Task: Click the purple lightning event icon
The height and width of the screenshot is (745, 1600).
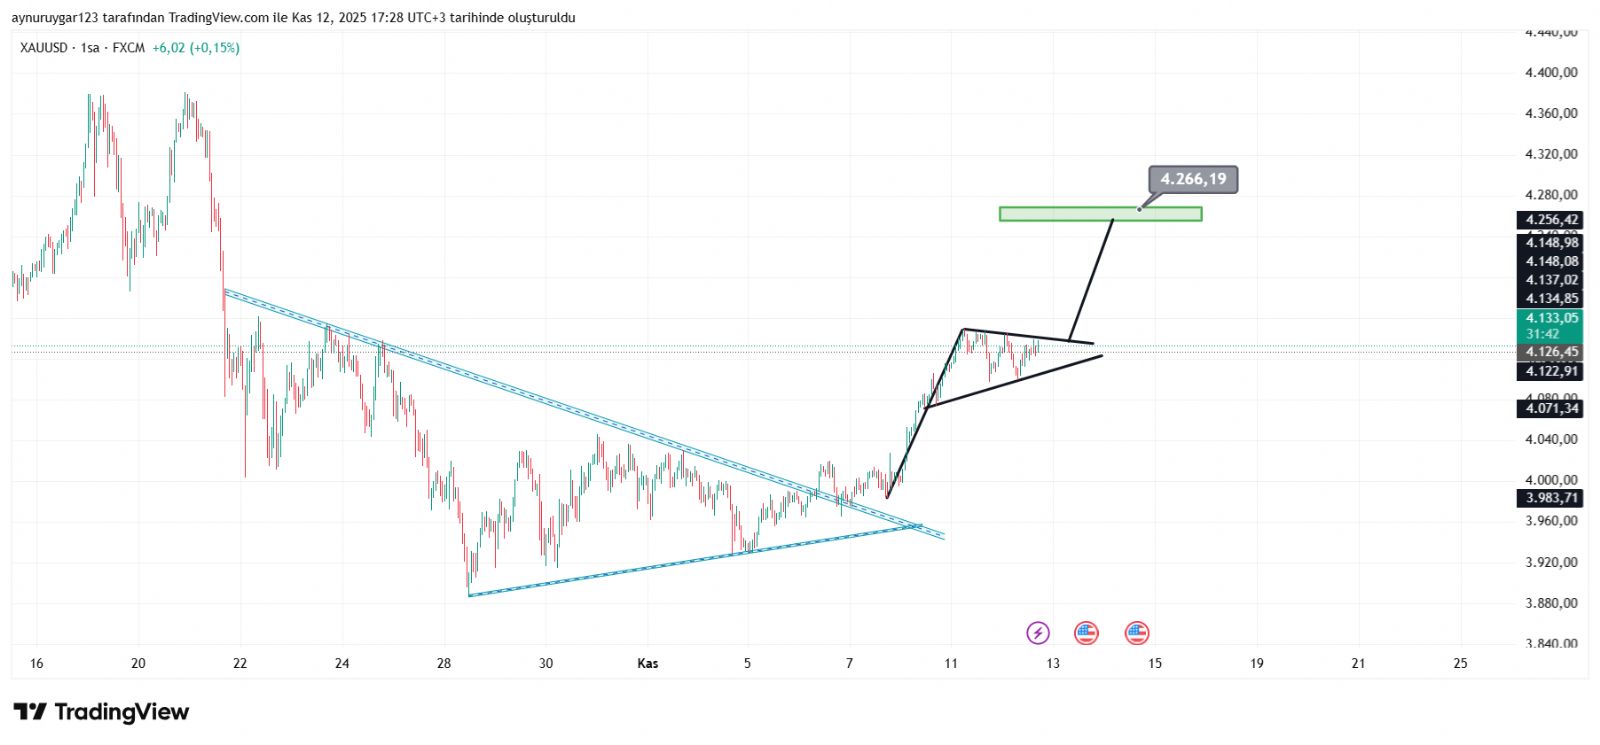Action: point(1038,632)
